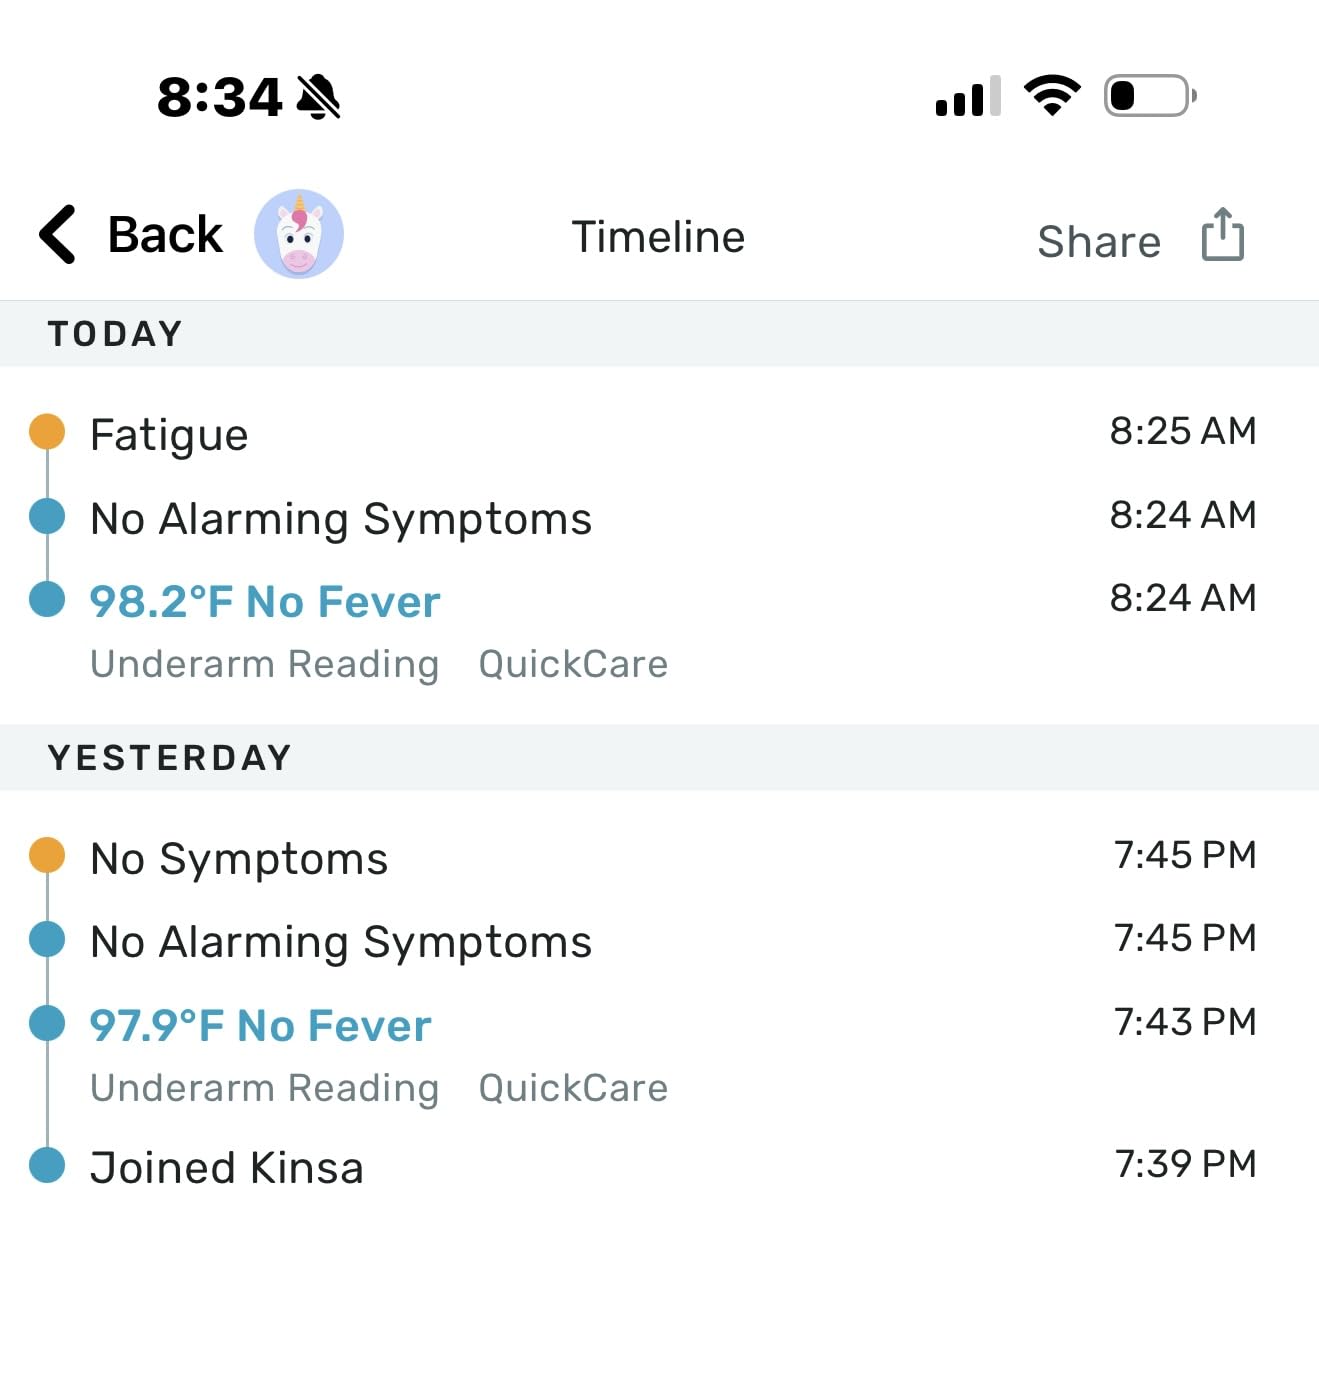The height and width of the screenshot is (1375, 1319).
Task: Tap the Timeline page title
Action: (x=658, y=237)
